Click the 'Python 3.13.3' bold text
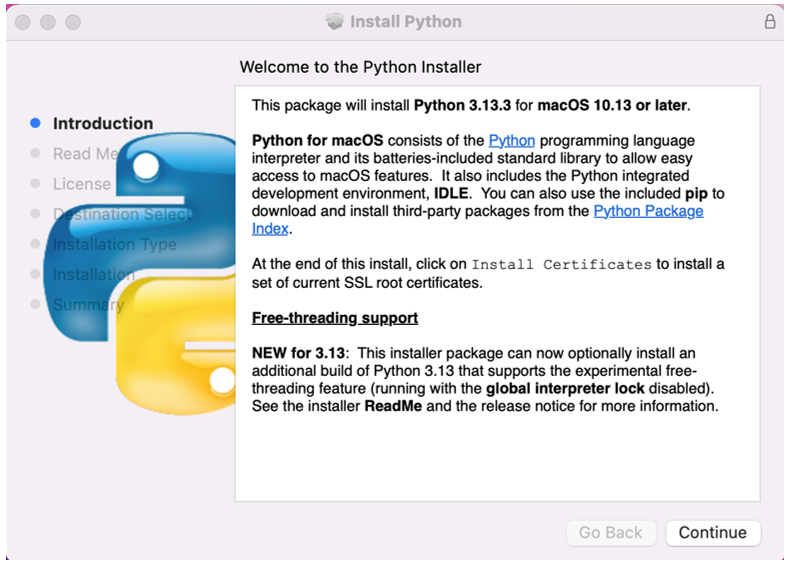 pyautogui.click(x=462, y=105)
